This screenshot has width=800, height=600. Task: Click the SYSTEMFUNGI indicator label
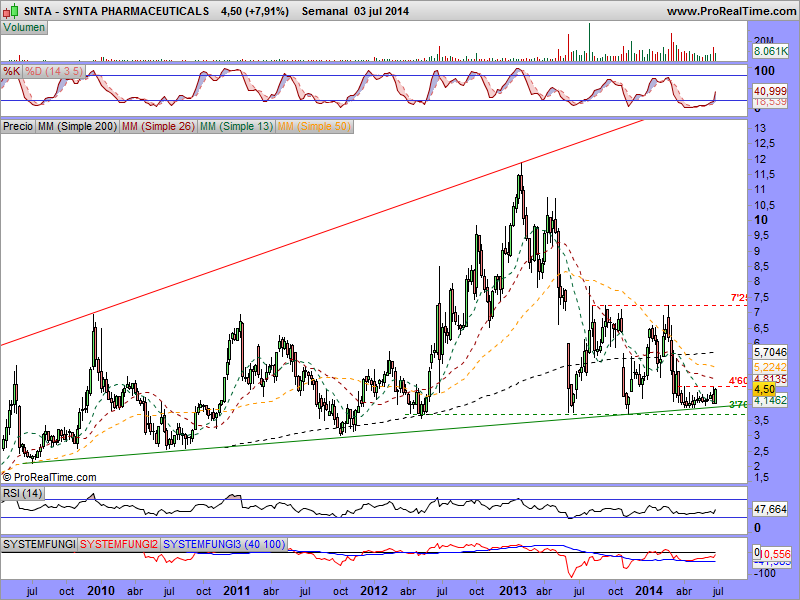click(x=39, y=544)
